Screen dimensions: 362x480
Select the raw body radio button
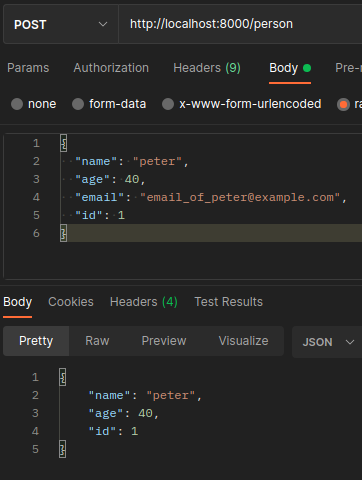[343, 104]
